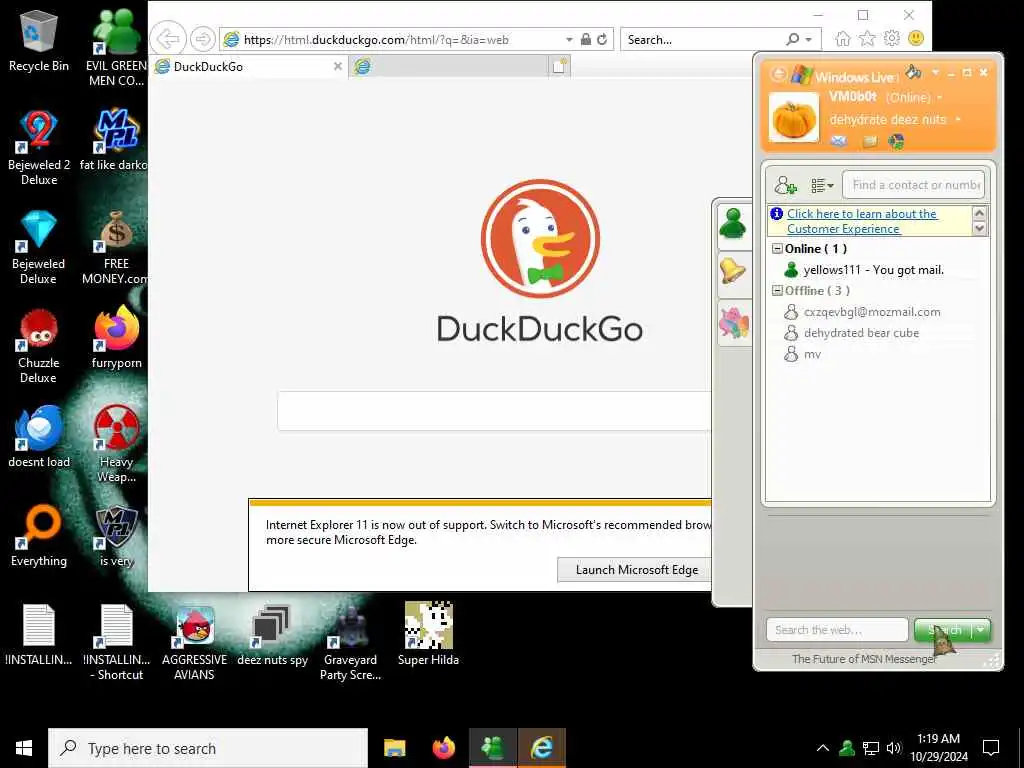Click the Firefox taskbar icon
The width and height of the screenshot is (1024, 768).
444,748
